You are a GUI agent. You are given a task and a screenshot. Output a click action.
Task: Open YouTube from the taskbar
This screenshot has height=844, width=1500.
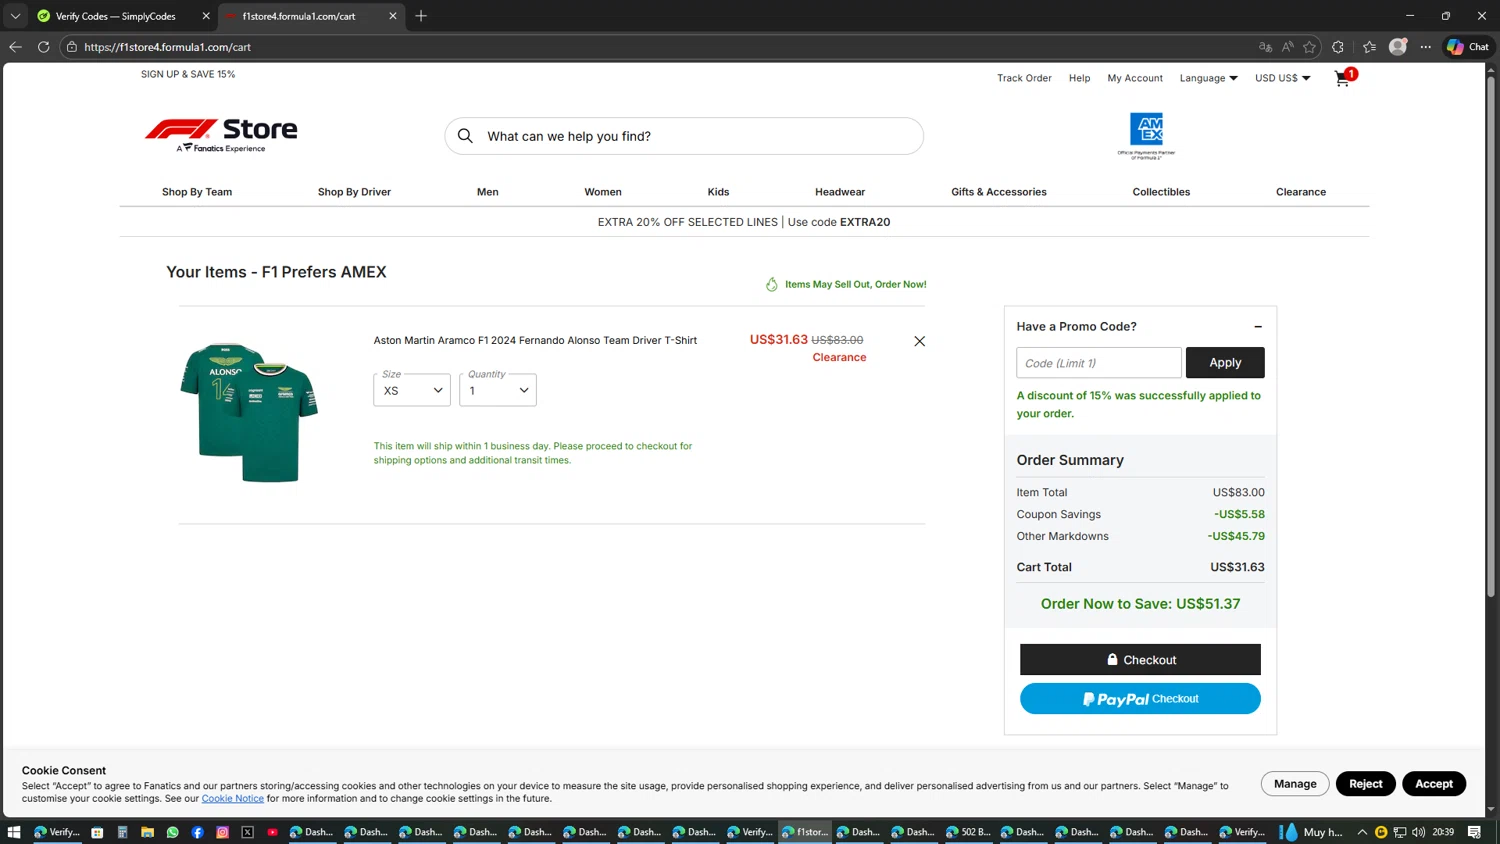click(272, 832)
